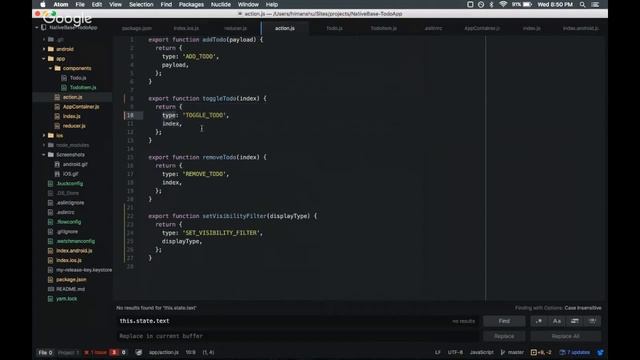The height and width of the screenshot is (360, 640).
Task: Click the File 0 diagnostics status item
Action: (x=45, y=352)
